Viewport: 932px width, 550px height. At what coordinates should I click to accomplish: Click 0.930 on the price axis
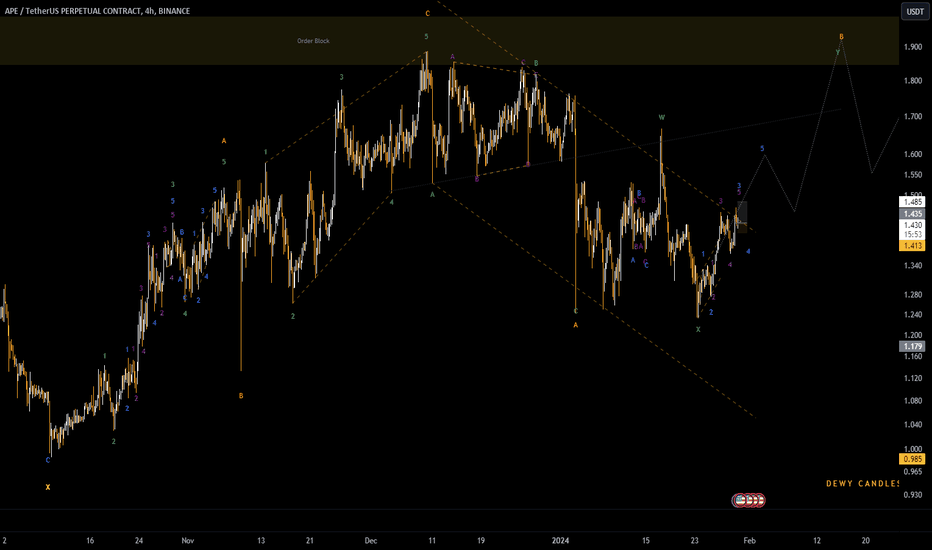click(x=912, y=495)
